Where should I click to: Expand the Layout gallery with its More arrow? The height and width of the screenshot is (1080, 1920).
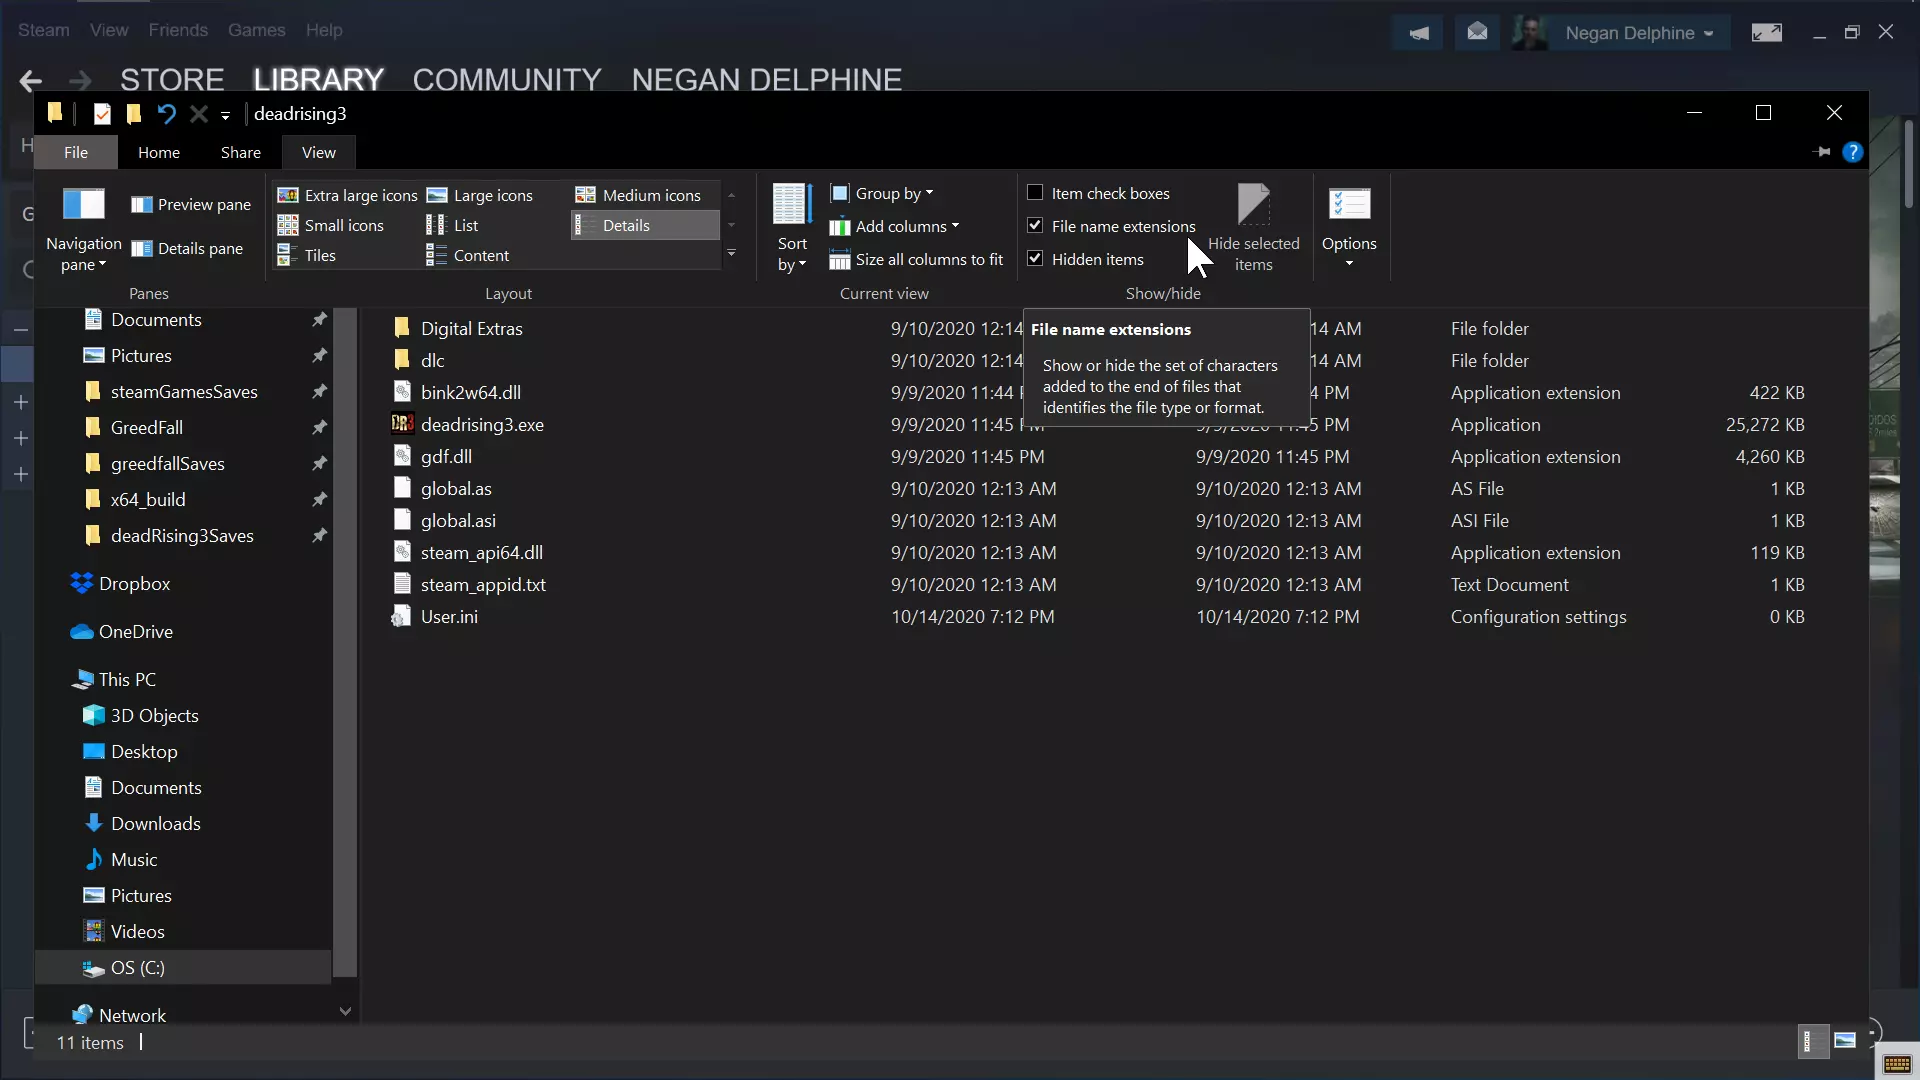click(x=731, y=254)
